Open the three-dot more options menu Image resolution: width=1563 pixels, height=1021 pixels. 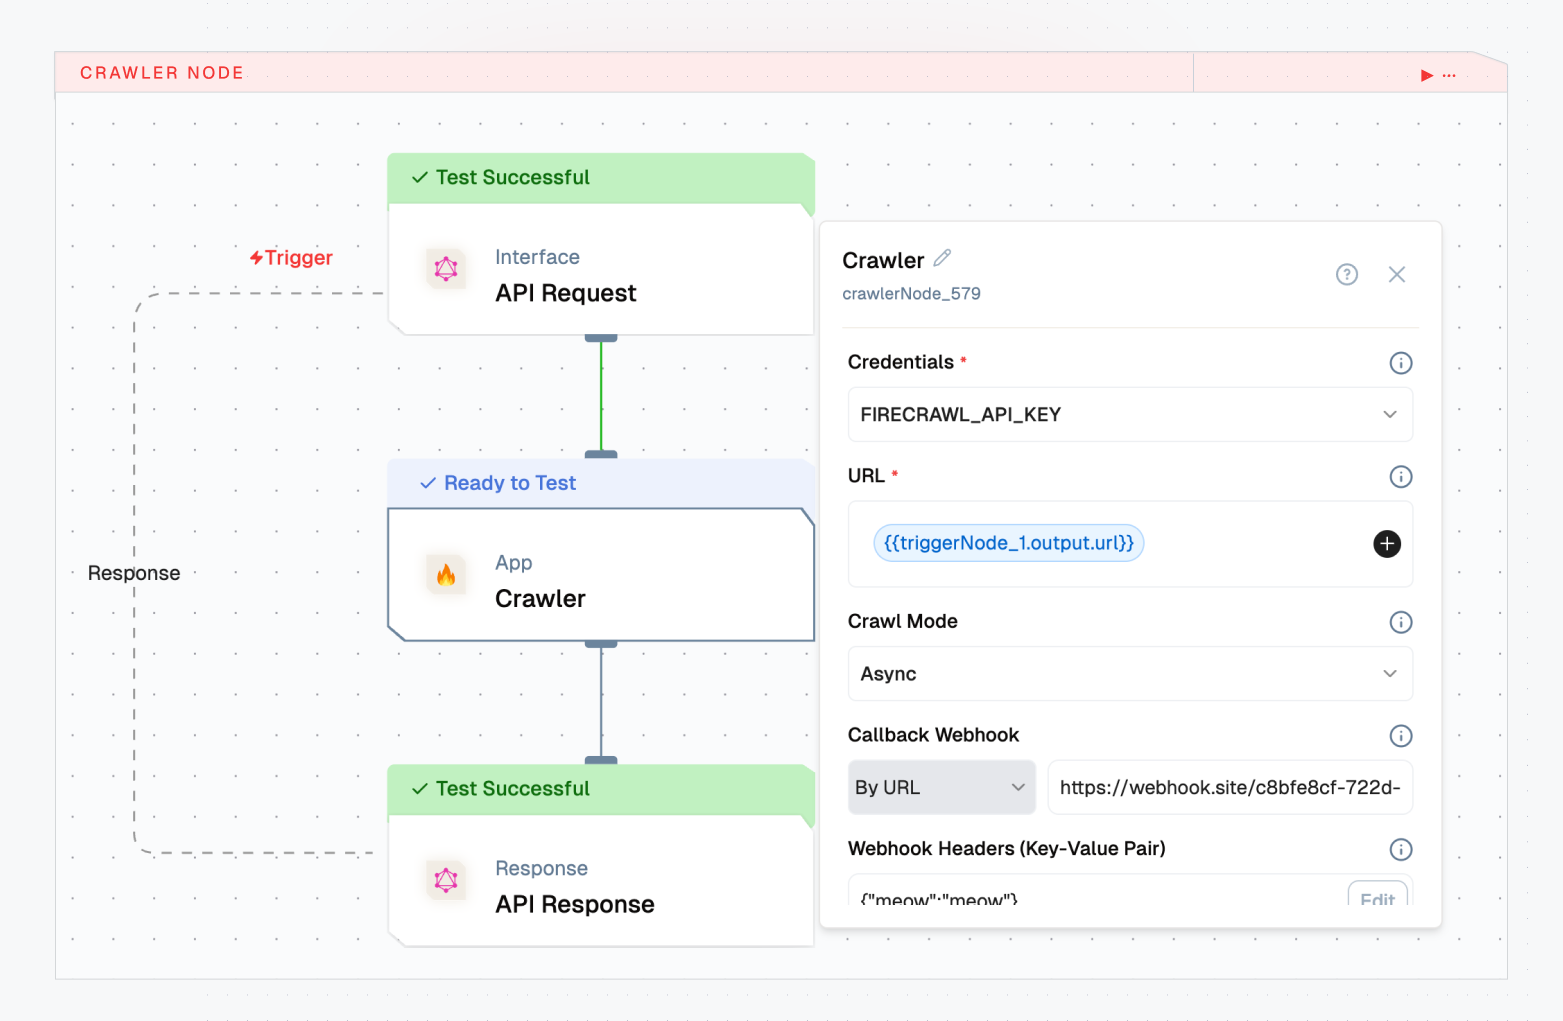pyautogui.click(x=1450, y=75)
